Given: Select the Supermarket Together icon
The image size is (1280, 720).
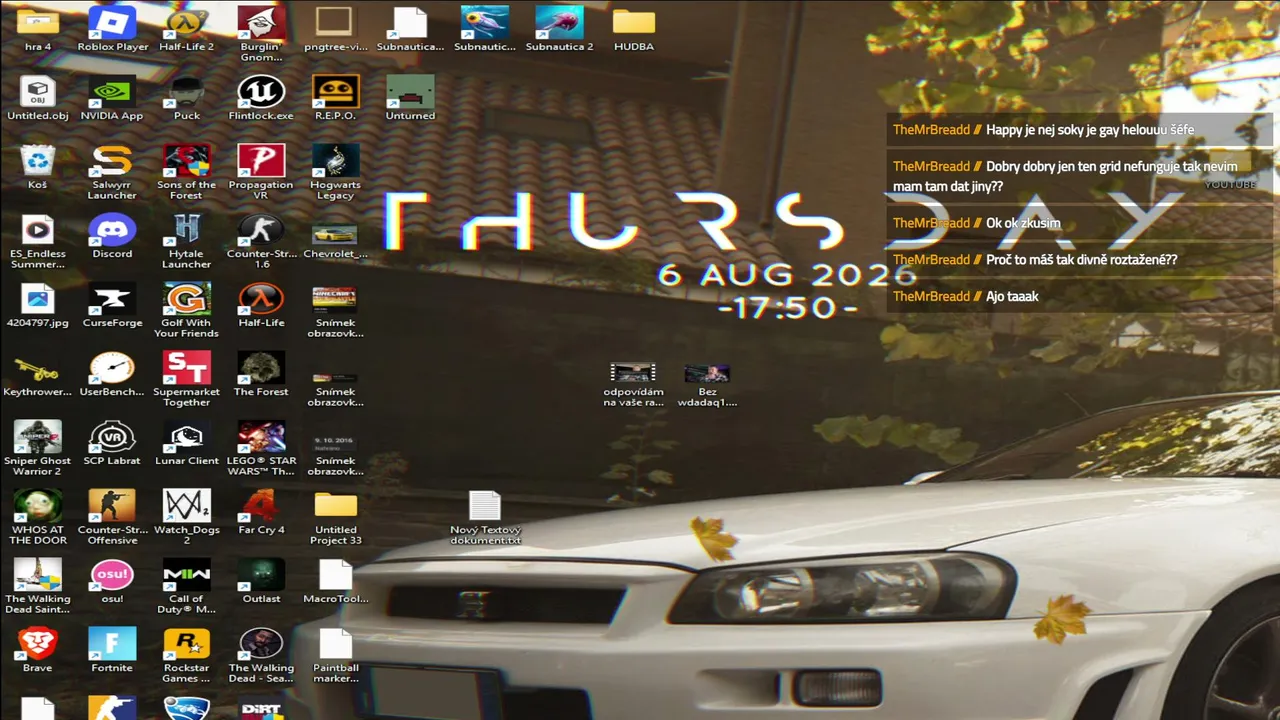Looking at the screenshot, I should [186, 379].
